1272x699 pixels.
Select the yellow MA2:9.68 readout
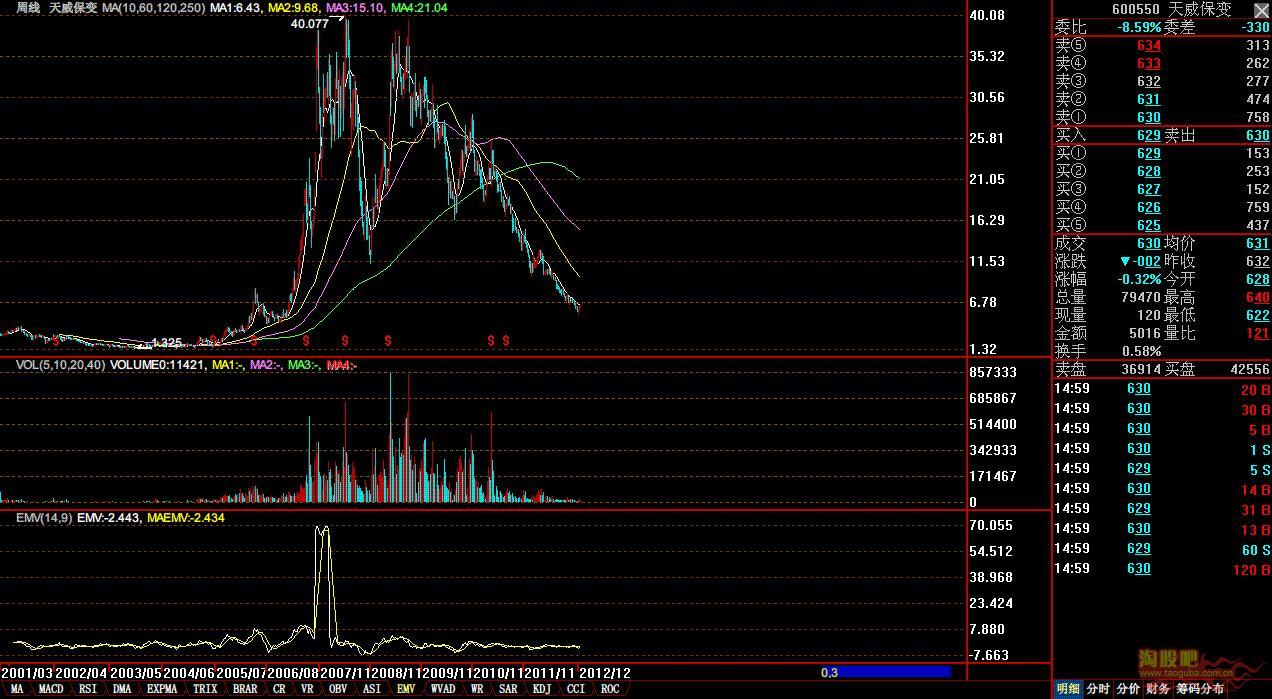click(294, 7)
